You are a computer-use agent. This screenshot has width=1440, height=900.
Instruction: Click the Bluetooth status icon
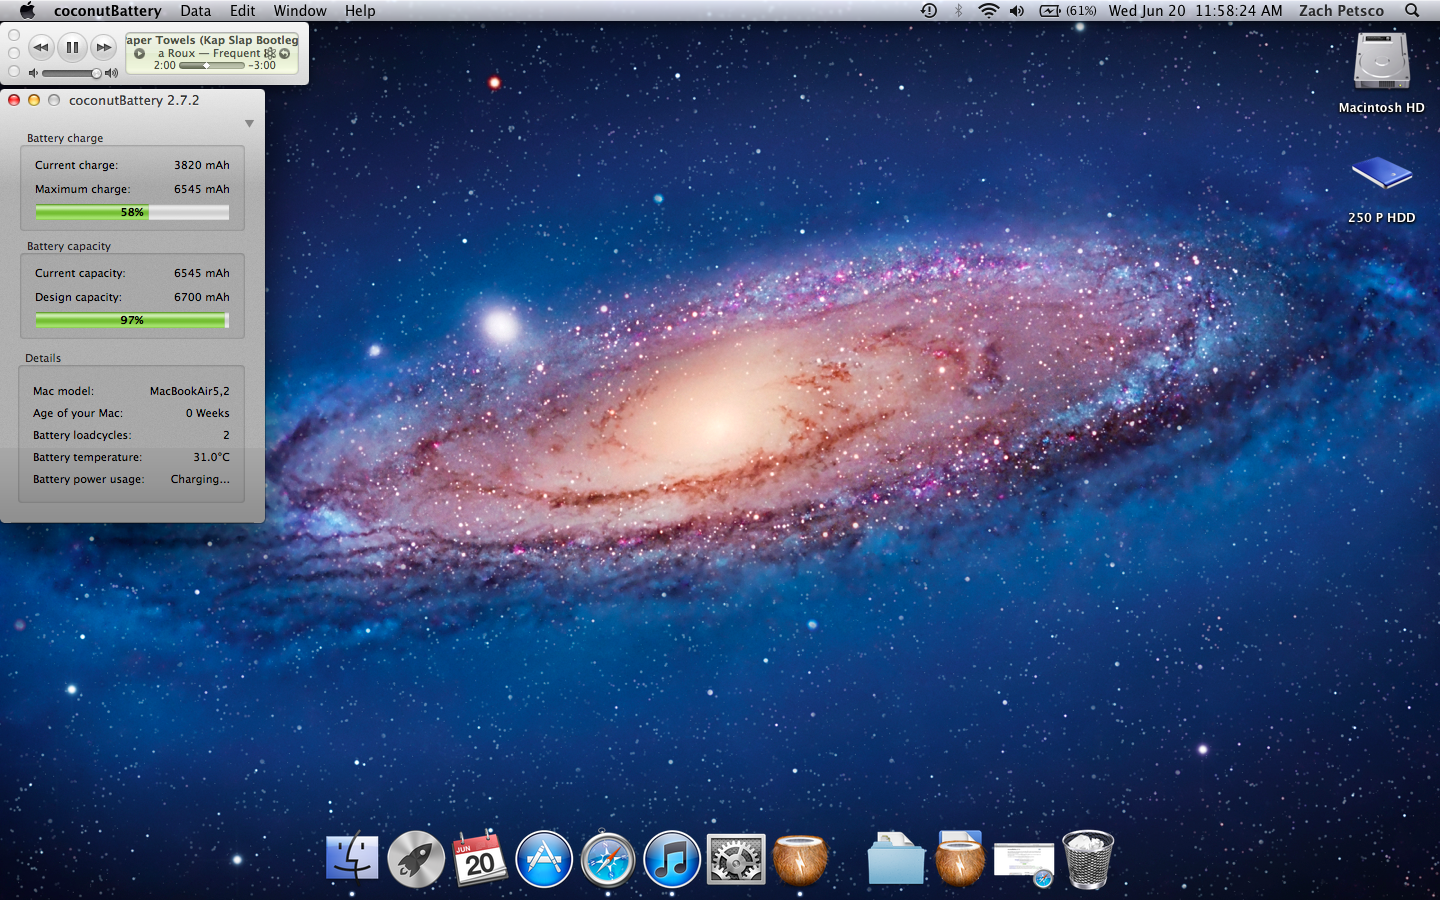[x=958, y=11]
